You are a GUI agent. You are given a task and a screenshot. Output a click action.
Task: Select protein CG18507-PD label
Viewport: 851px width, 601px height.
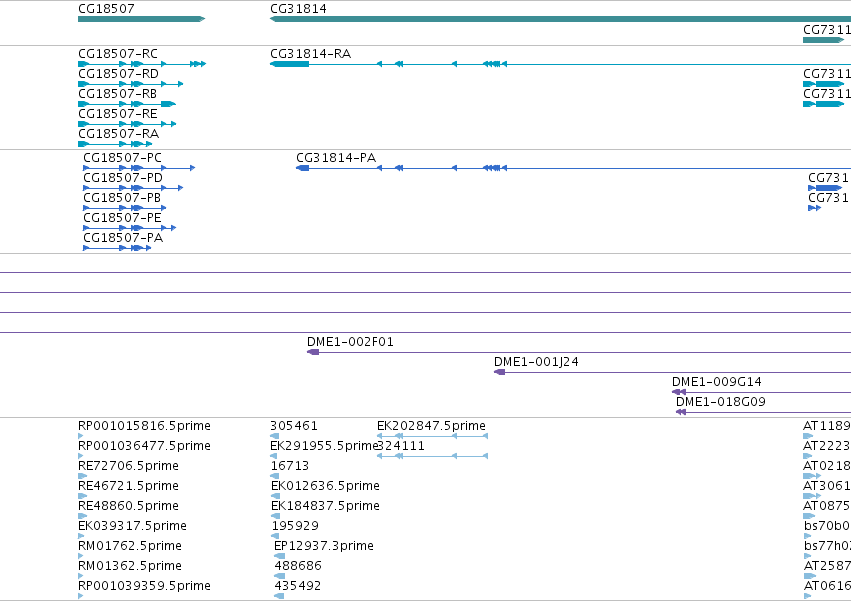pos(123,178)
